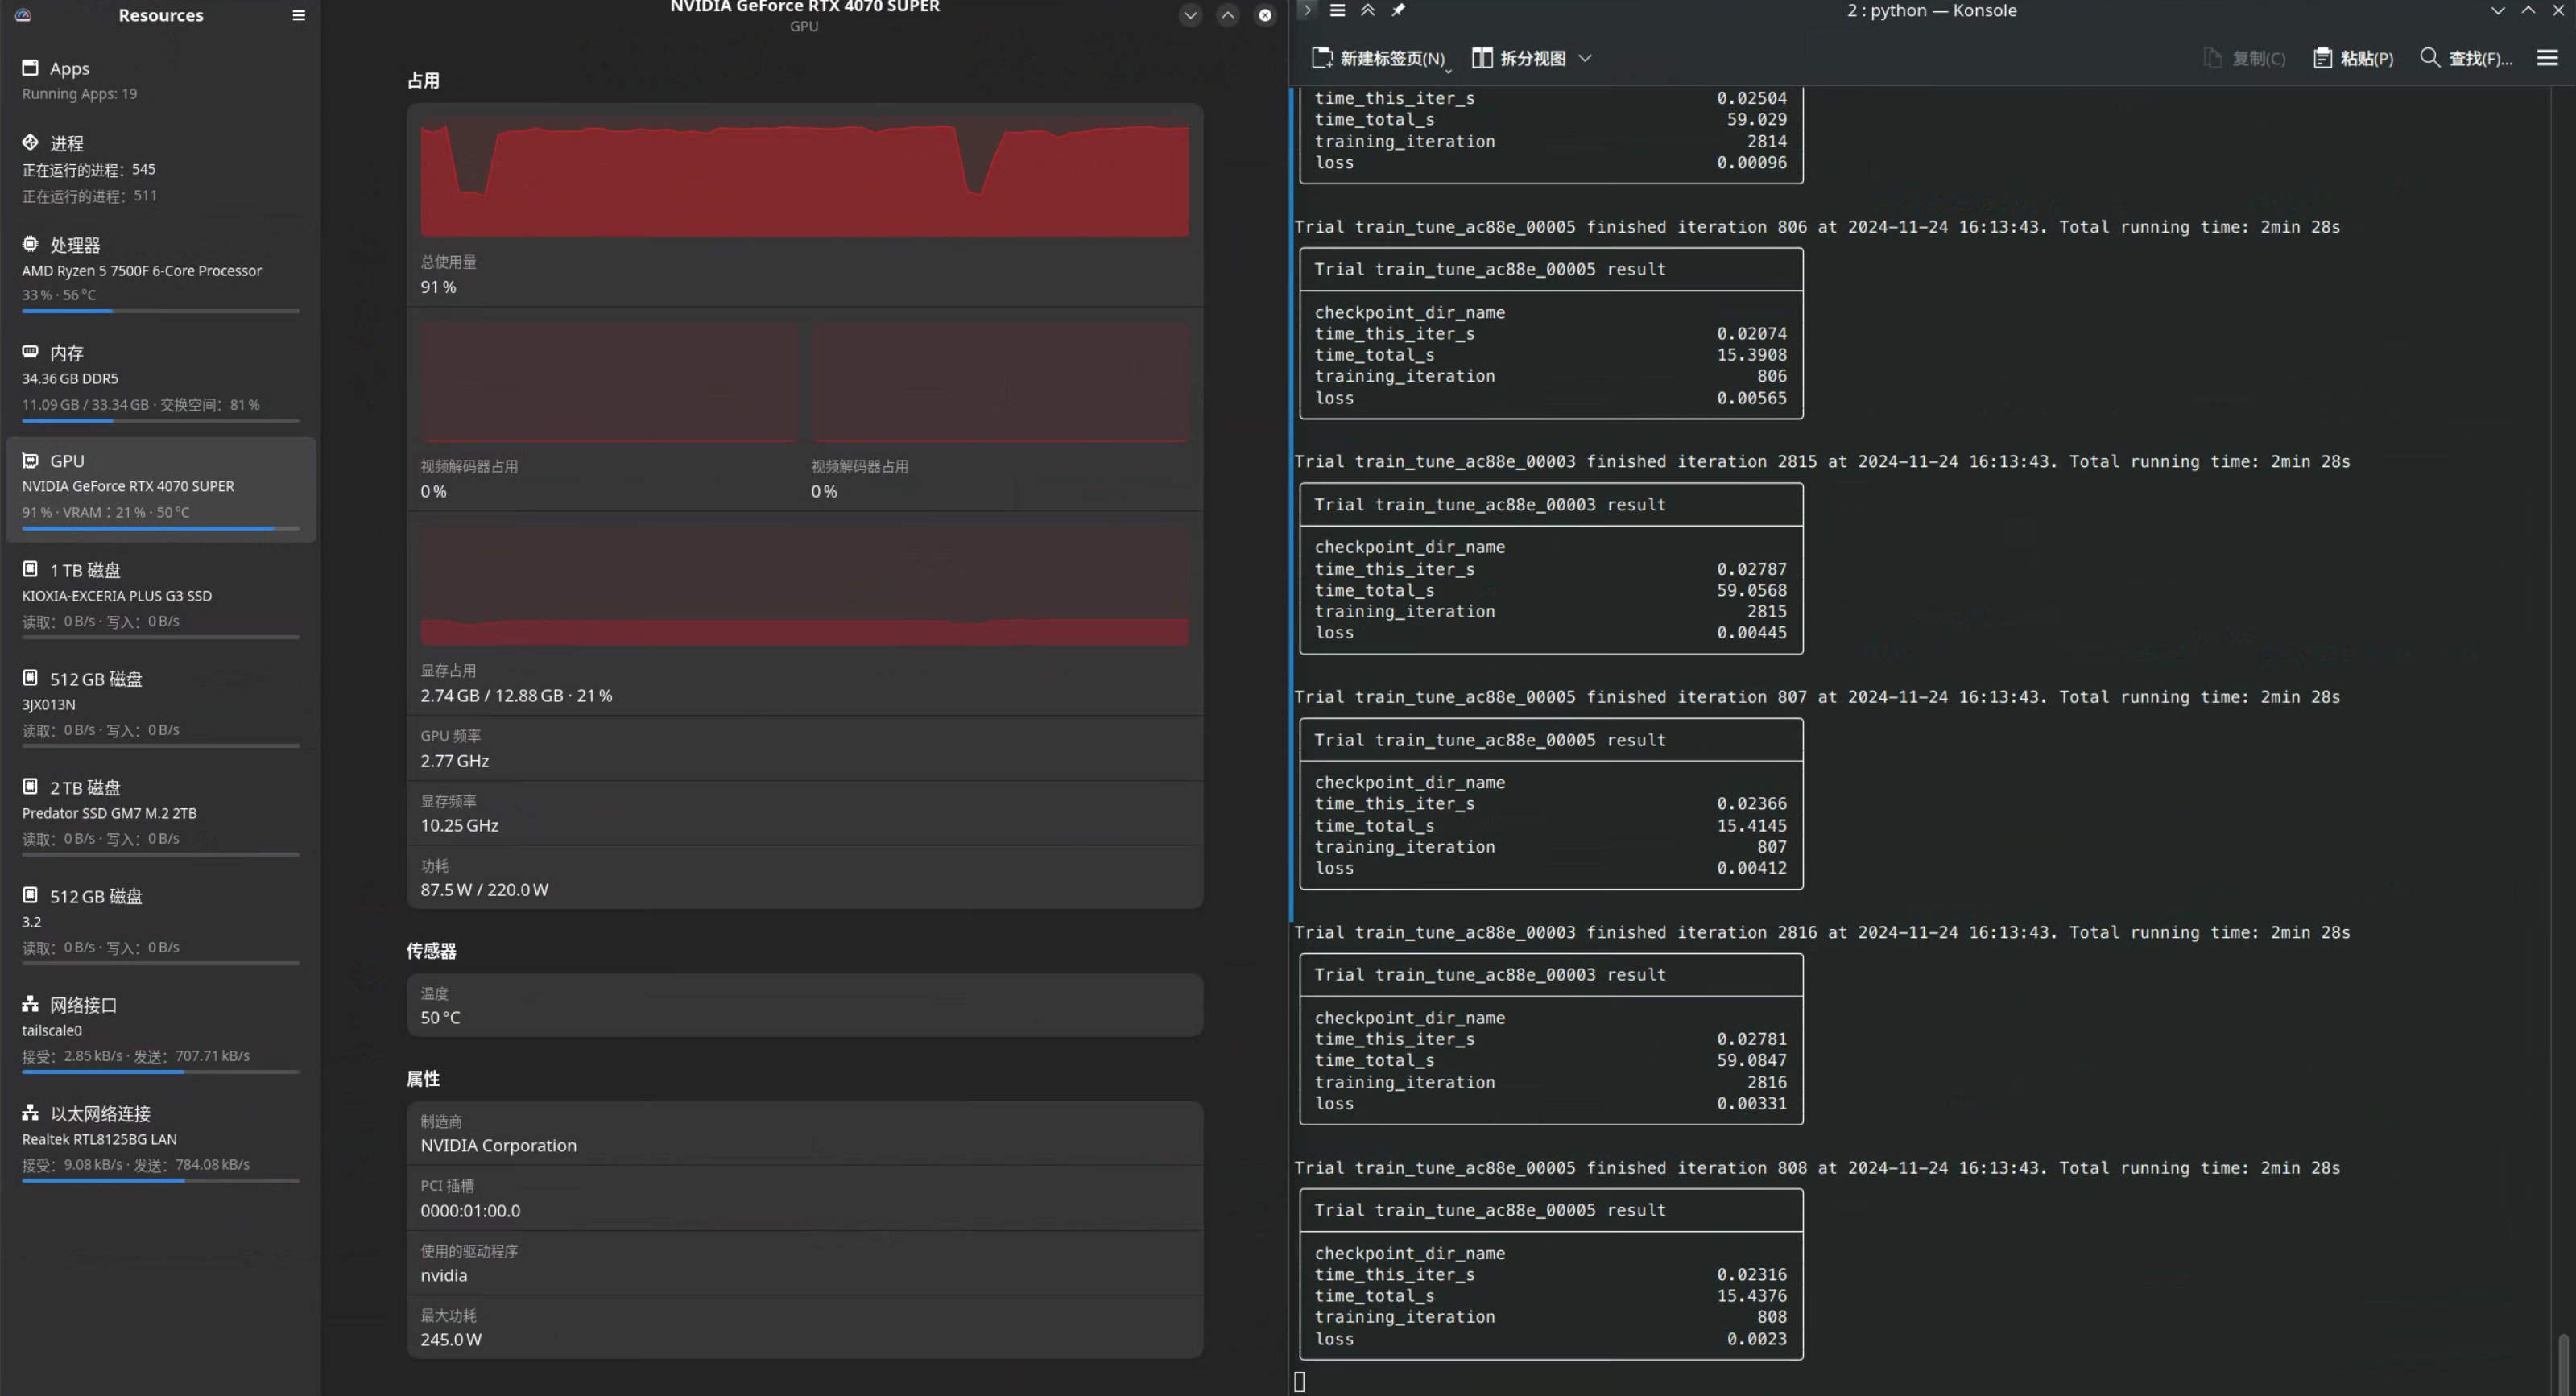Click the 粘贴(P) paste icon
The image size is (2576, 1396).
point(2322,58)
